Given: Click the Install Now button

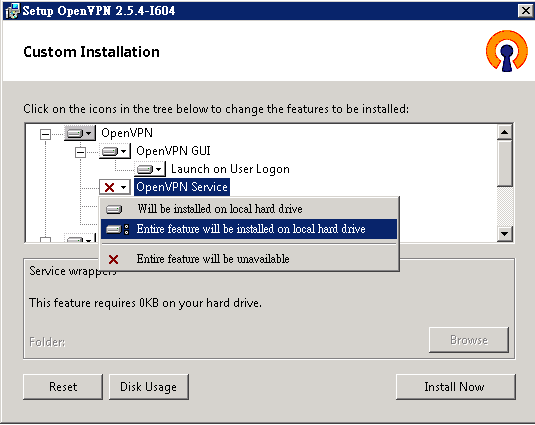Looking at the screenshot, I should [x=456, y=387].
